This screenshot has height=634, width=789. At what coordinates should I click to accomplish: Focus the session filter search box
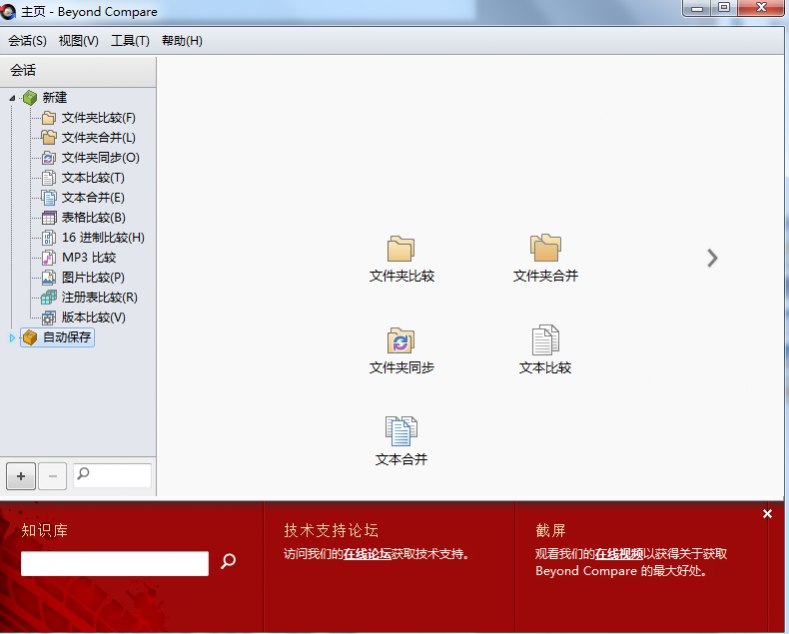pos(112,476)
